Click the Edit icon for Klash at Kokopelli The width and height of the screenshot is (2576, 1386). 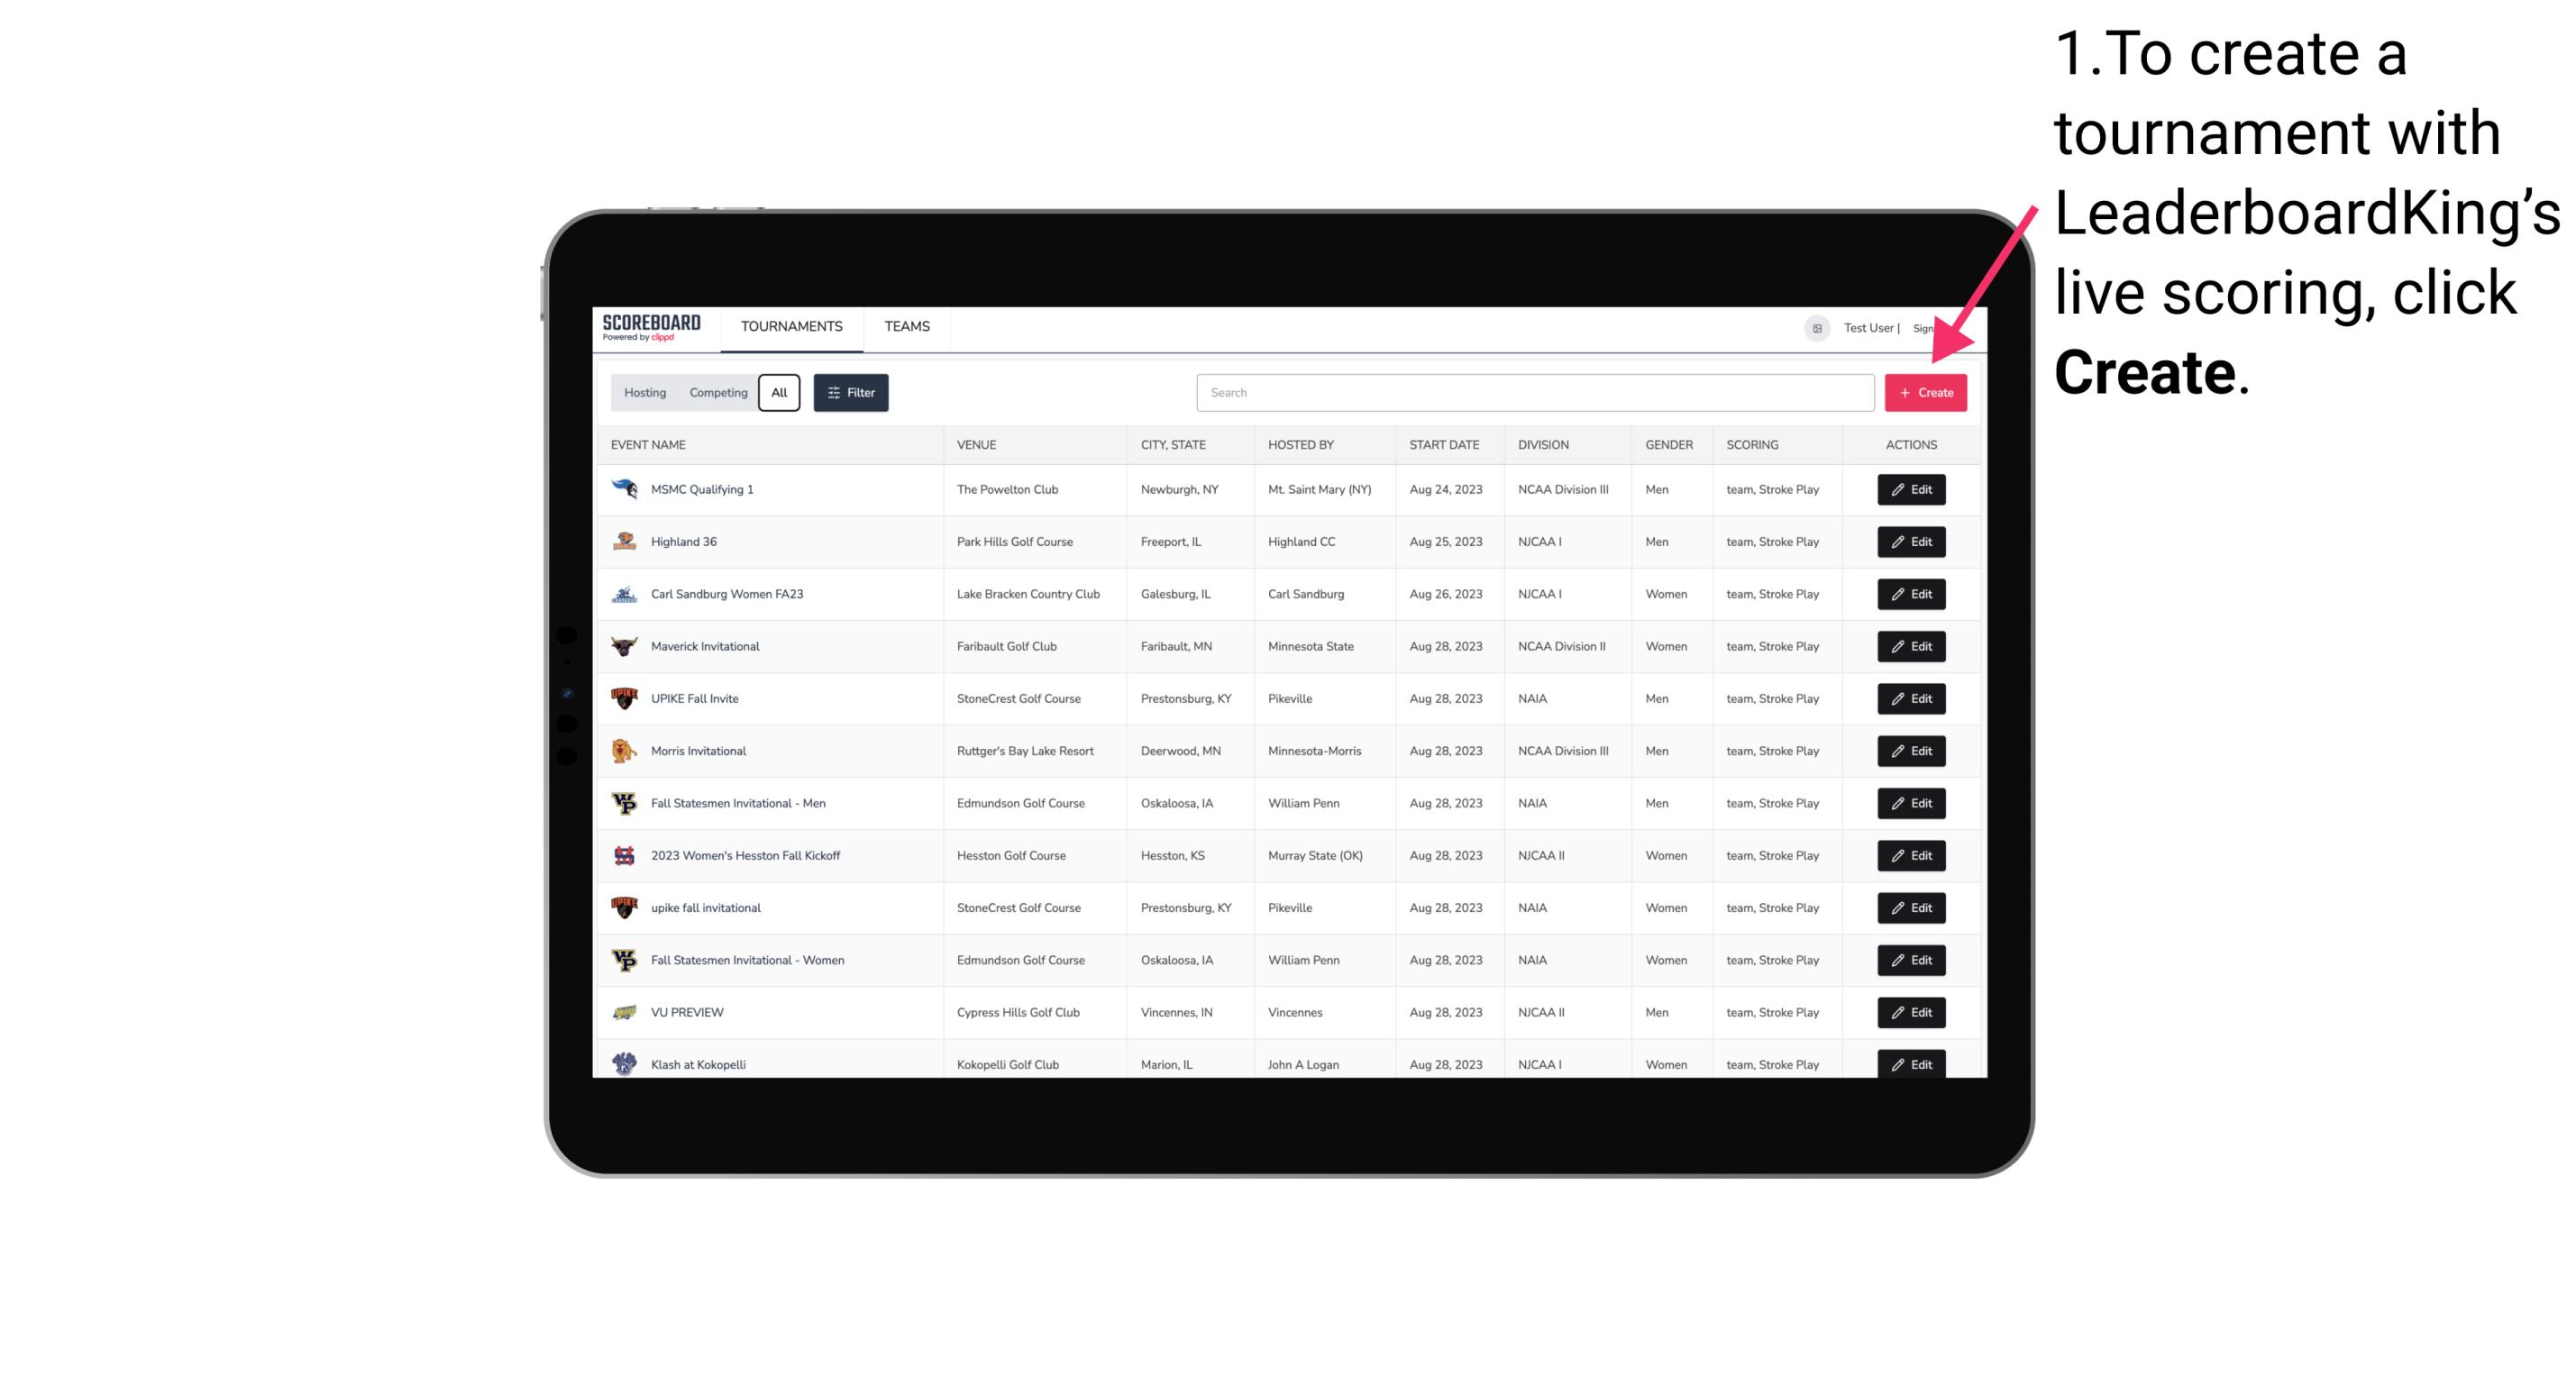pyautogui.click(x=1910, y=1063)
